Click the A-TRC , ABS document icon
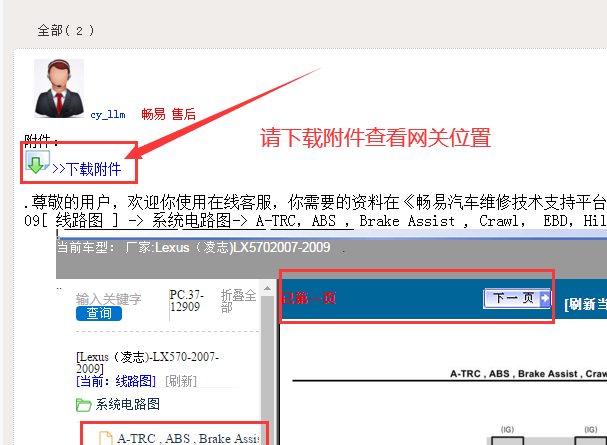Viewport: 607px width, 445px height. [x=105, y=438]
